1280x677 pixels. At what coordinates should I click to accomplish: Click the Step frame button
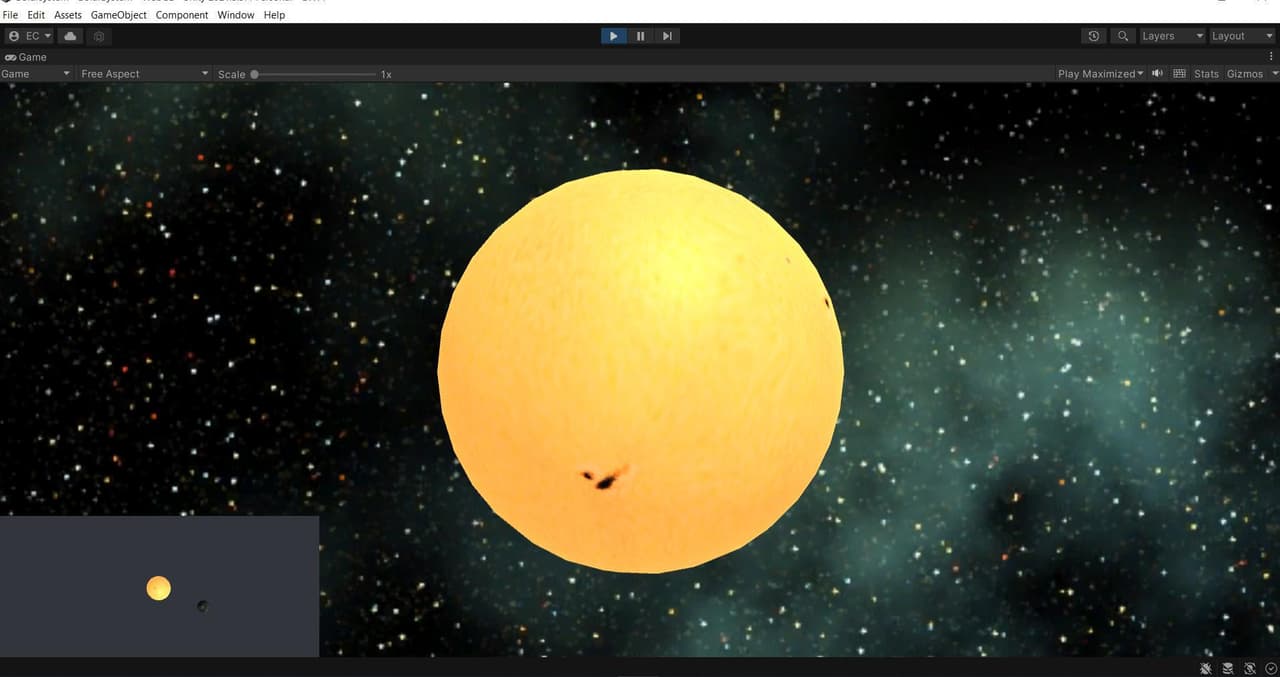tap(667, 36)
